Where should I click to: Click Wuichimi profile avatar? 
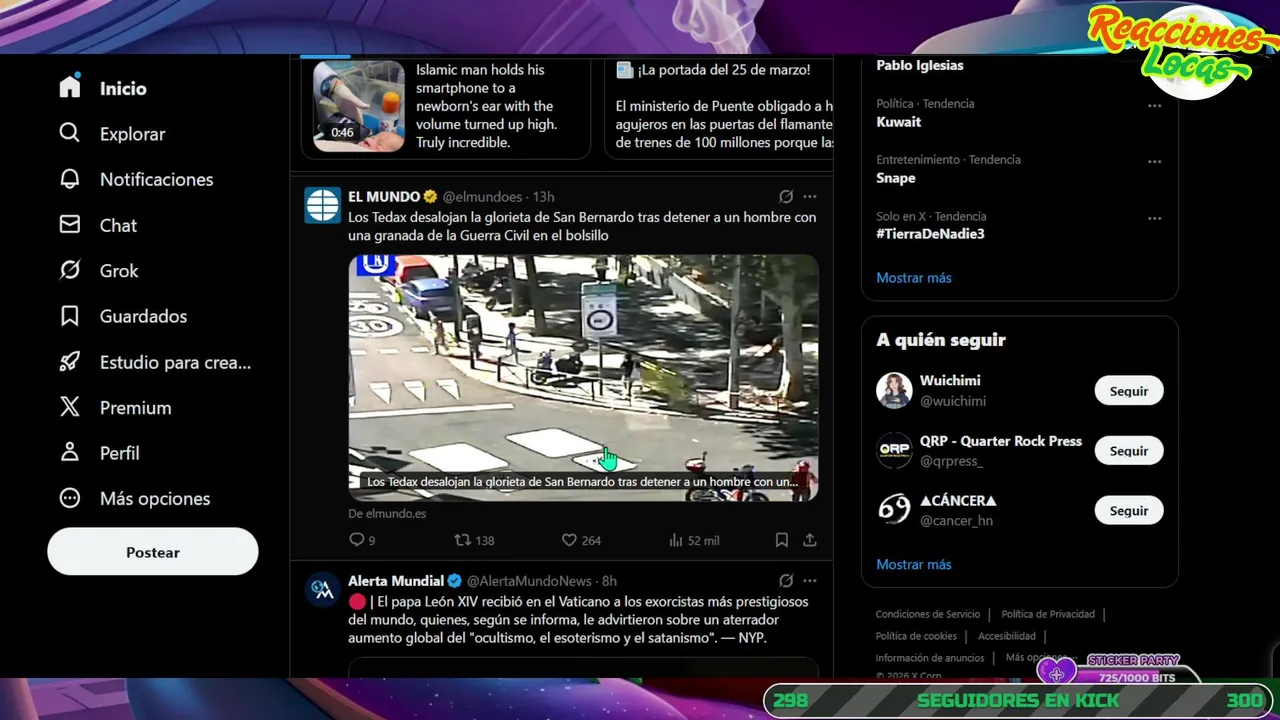[x=894, y=391]
